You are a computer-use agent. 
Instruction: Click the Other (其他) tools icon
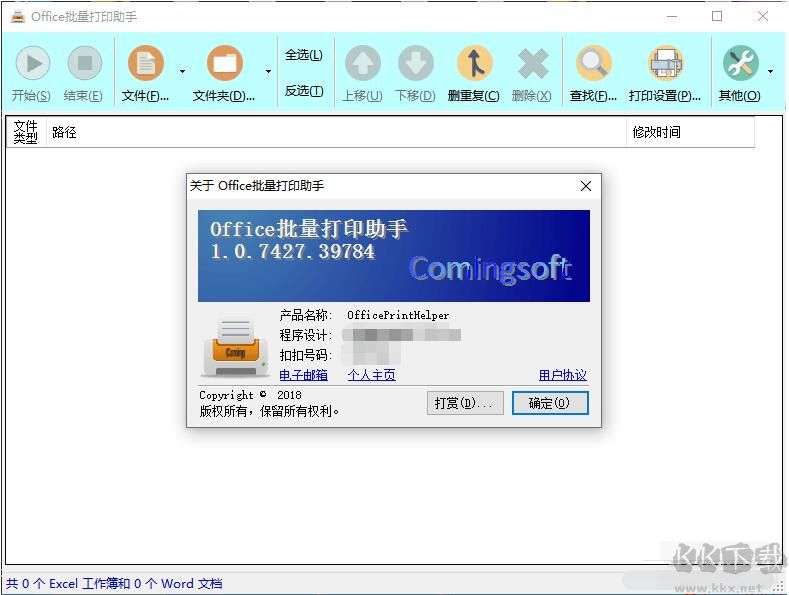click(741, 63)
